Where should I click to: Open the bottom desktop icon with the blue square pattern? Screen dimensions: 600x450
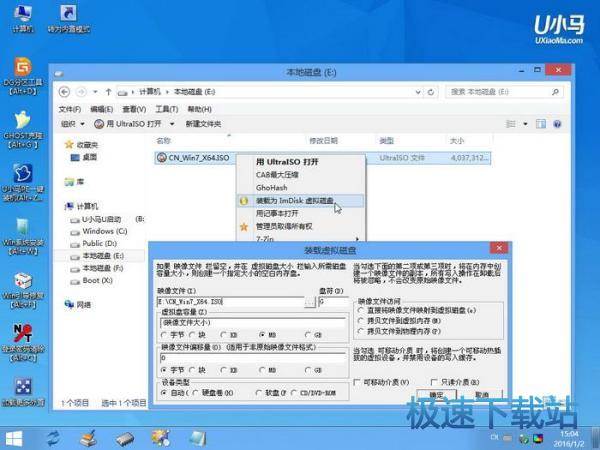tap(23, 391)
